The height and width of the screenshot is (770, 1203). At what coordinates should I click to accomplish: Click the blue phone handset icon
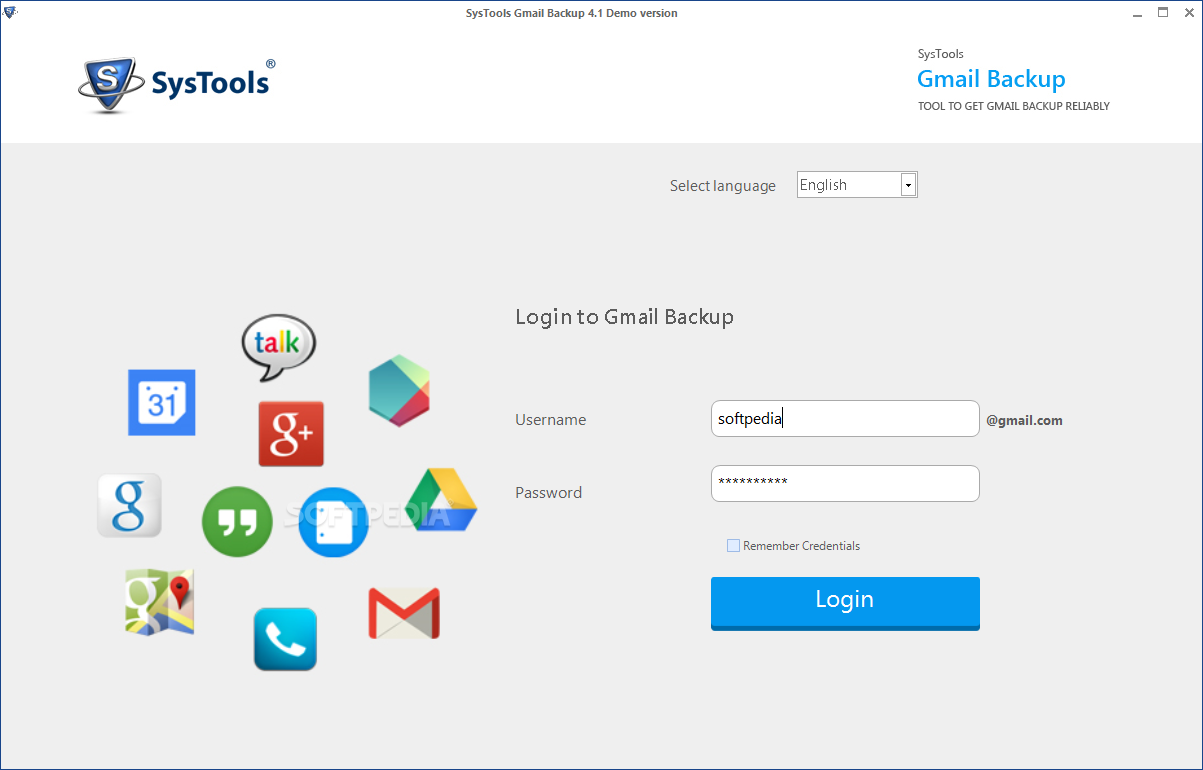(285, 639)
